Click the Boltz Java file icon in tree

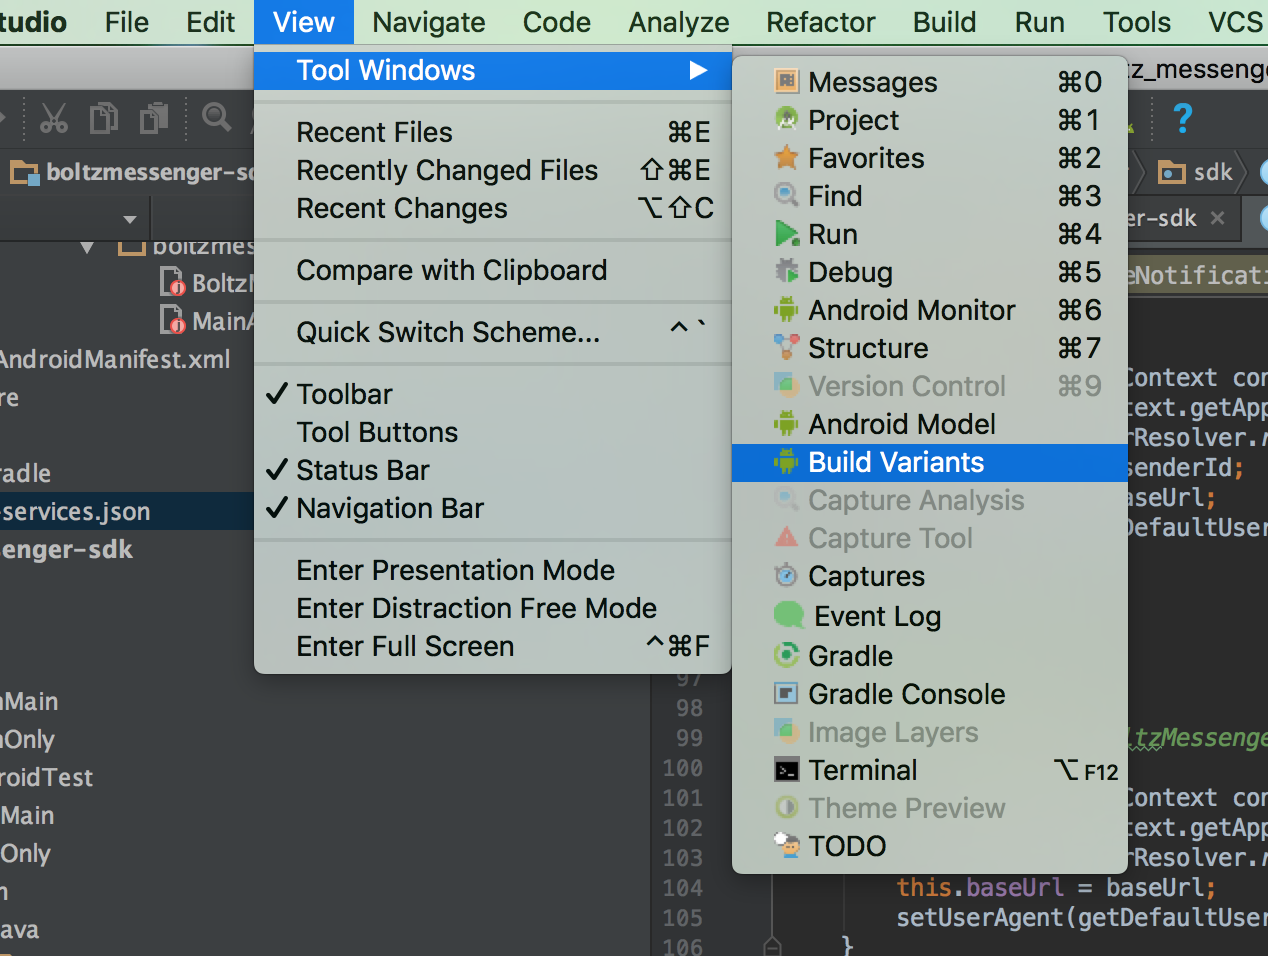(x=173, y=283)
